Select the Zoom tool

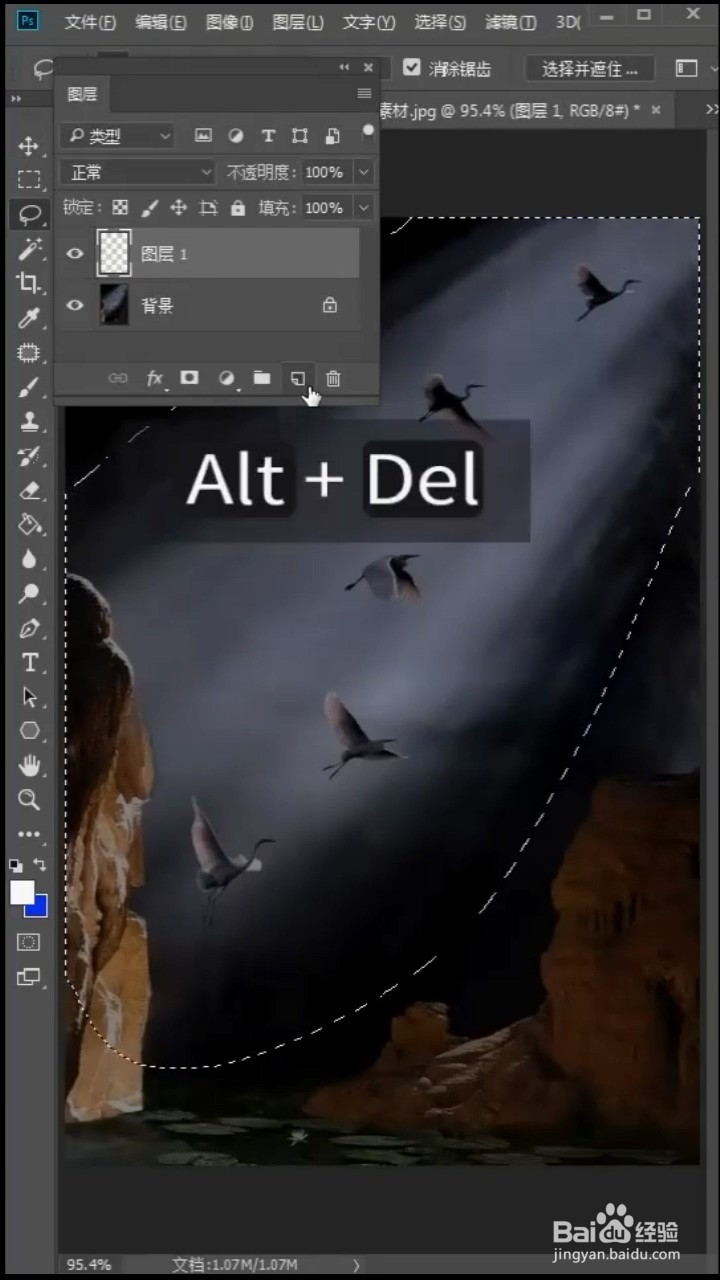(x=29, y=800)
